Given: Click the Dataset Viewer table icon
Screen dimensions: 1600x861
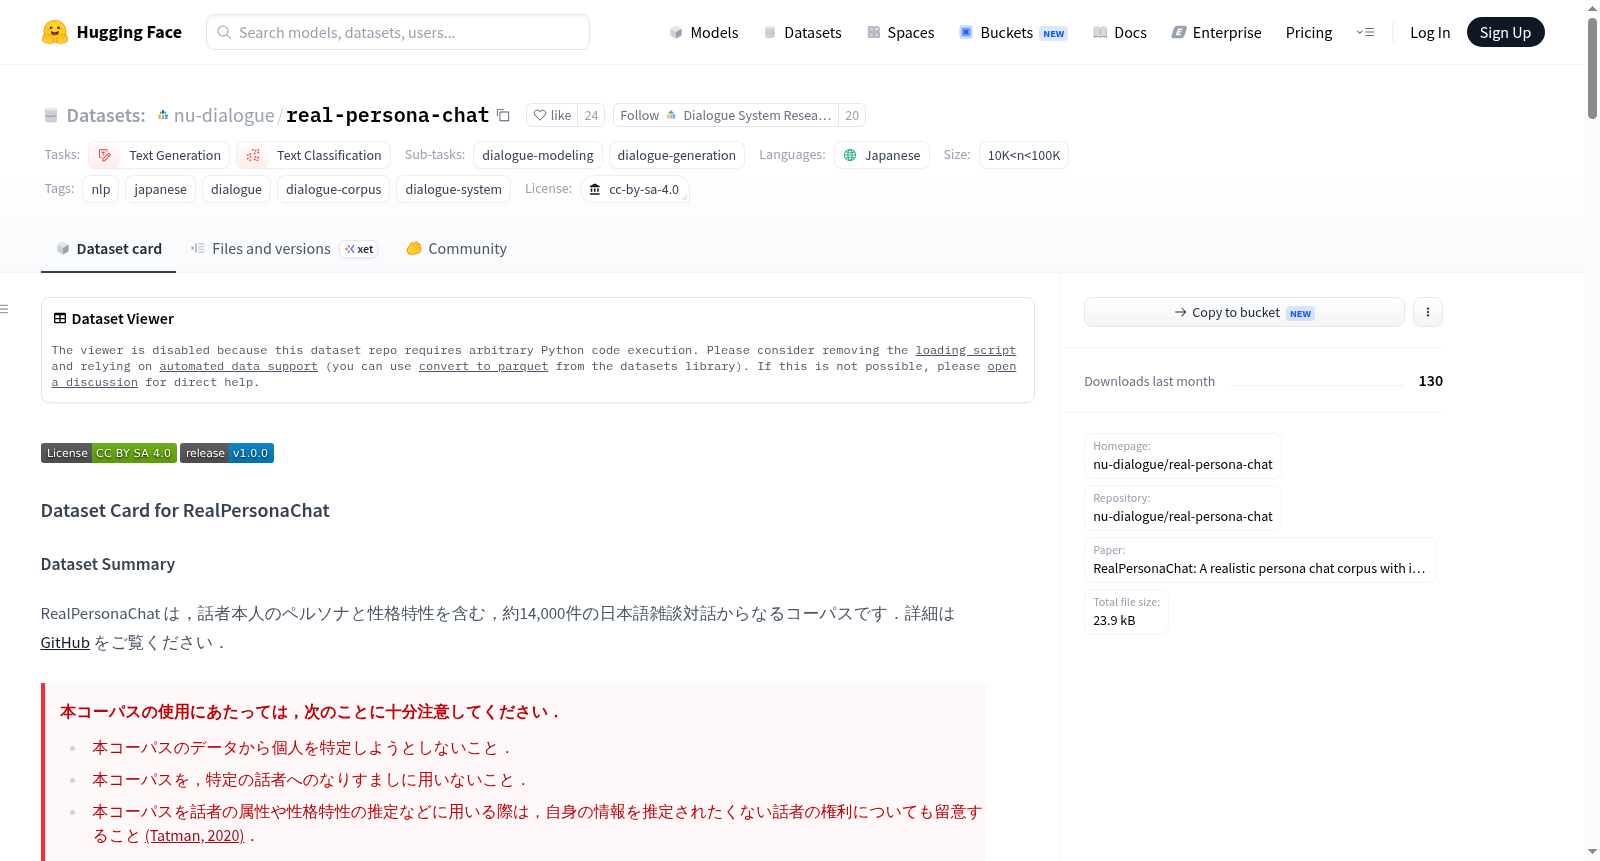Looking at the screenshot, I should pos(60,318).
